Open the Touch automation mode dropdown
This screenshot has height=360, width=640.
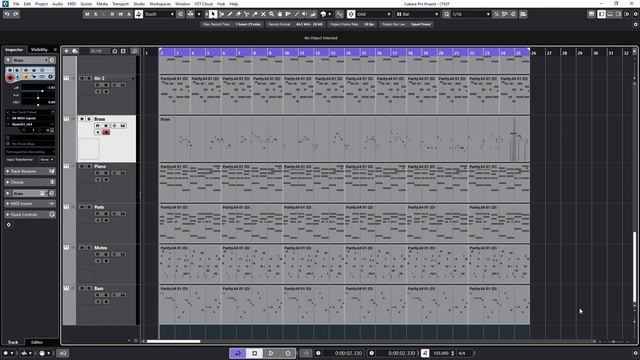click(x=159, y=14)
